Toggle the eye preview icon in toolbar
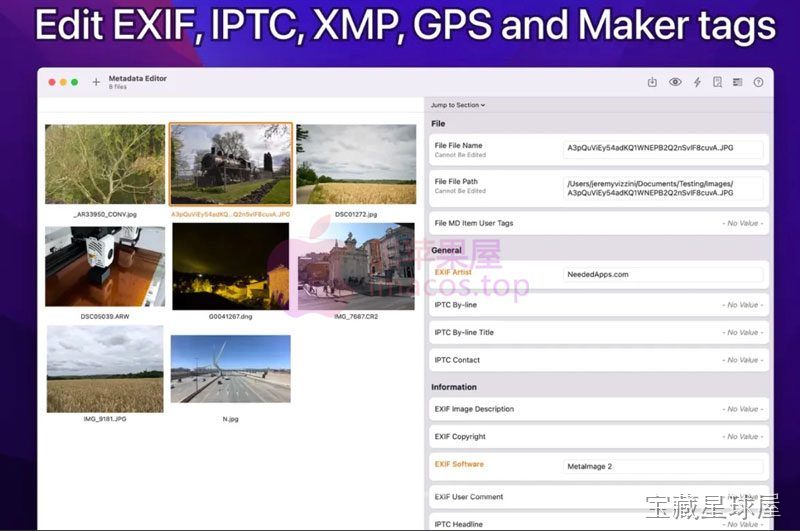This screenshot has height=531, width=800. 675,82
